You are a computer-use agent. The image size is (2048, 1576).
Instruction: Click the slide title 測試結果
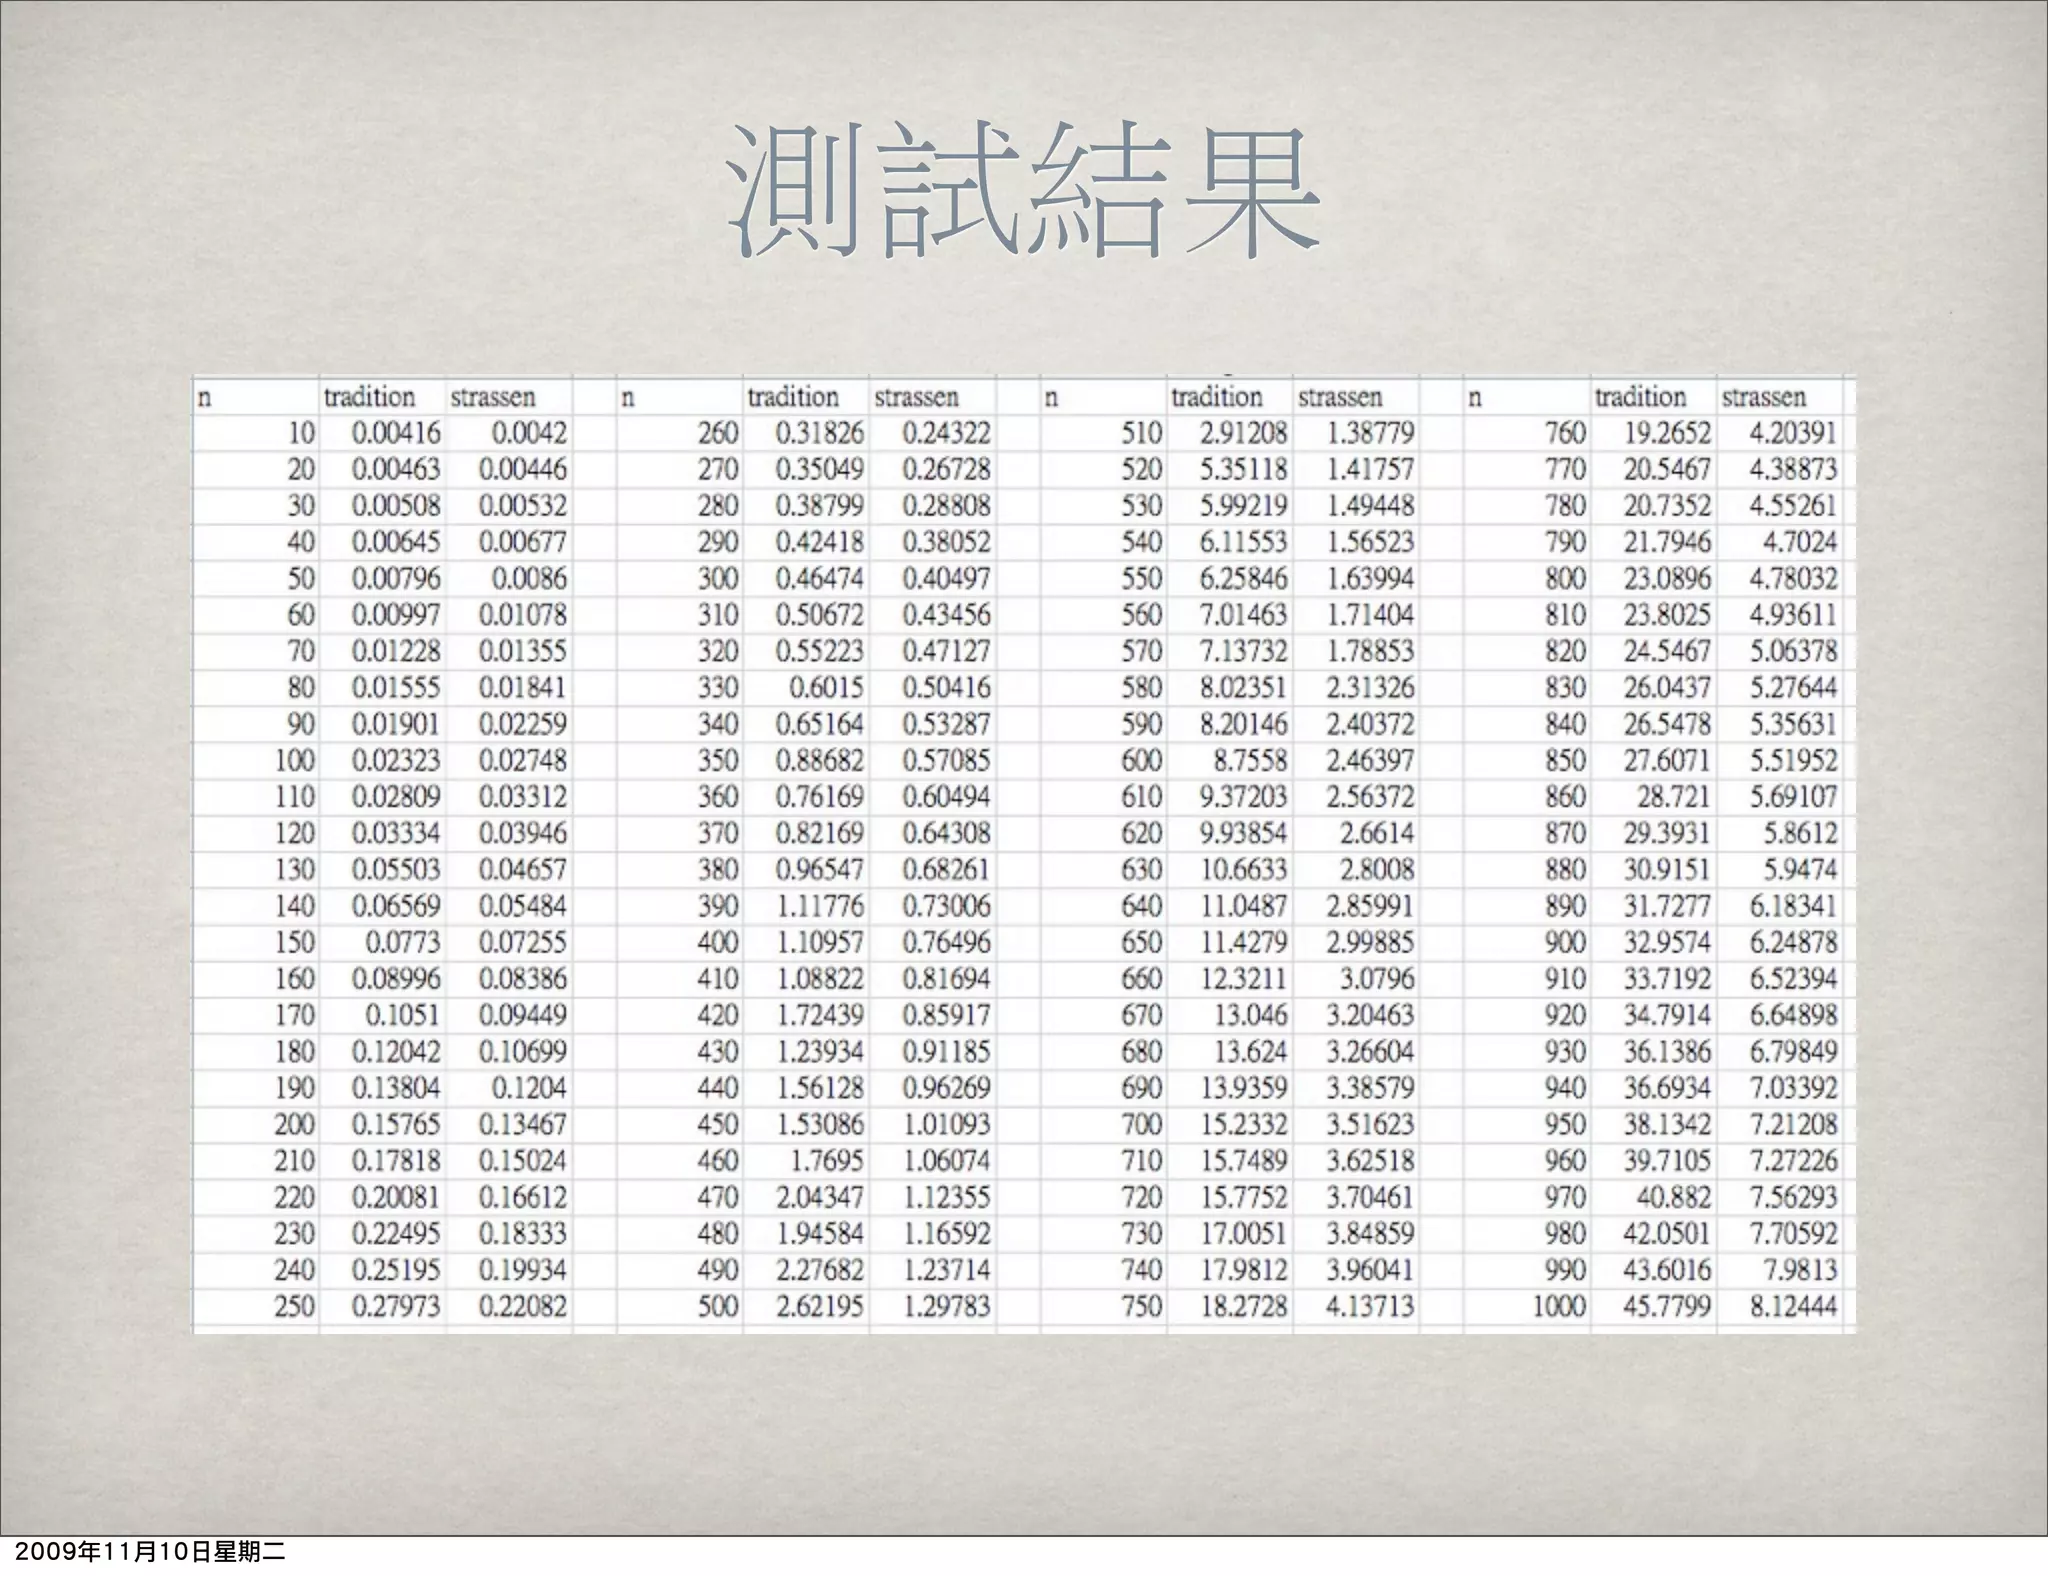pos(1024,190)
